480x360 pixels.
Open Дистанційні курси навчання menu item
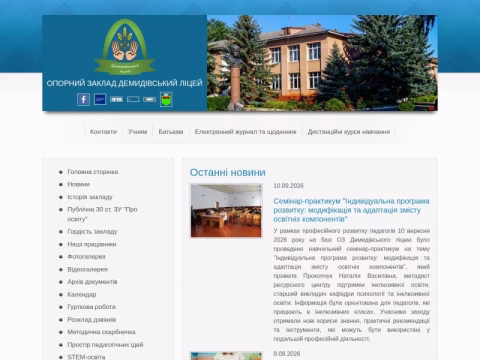349,132
